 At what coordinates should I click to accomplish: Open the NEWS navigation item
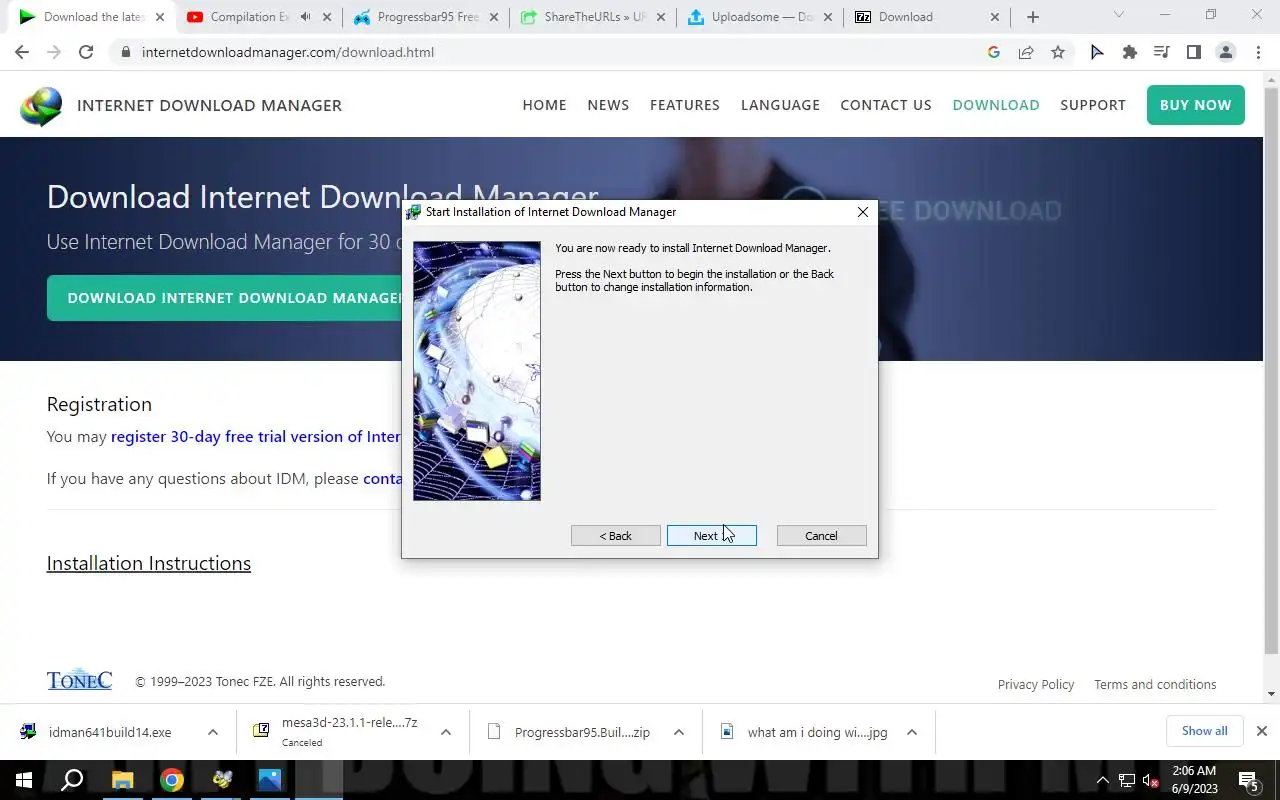pyautogui.click(x=608, y=105)
